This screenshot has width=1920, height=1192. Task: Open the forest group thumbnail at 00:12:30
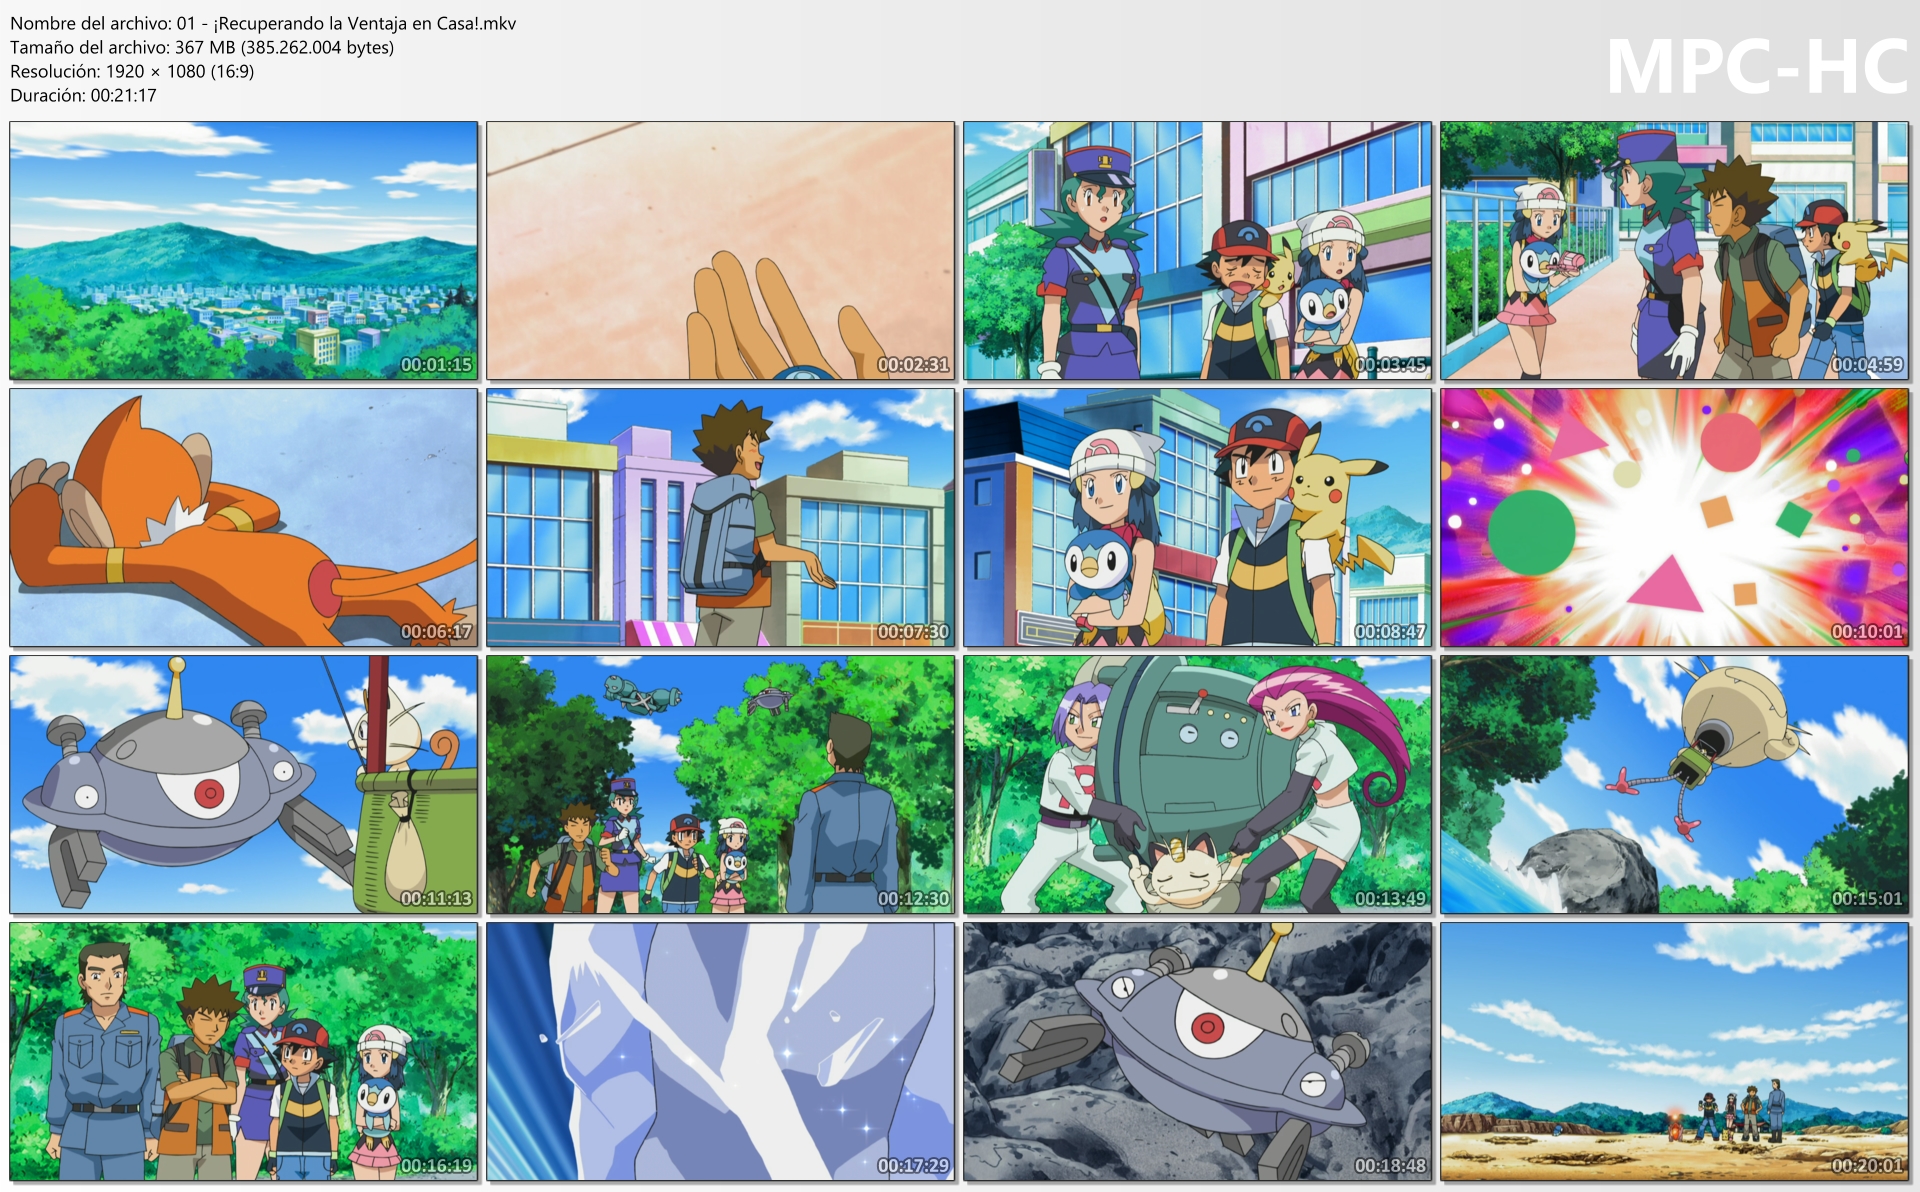(x=720, y=784)
